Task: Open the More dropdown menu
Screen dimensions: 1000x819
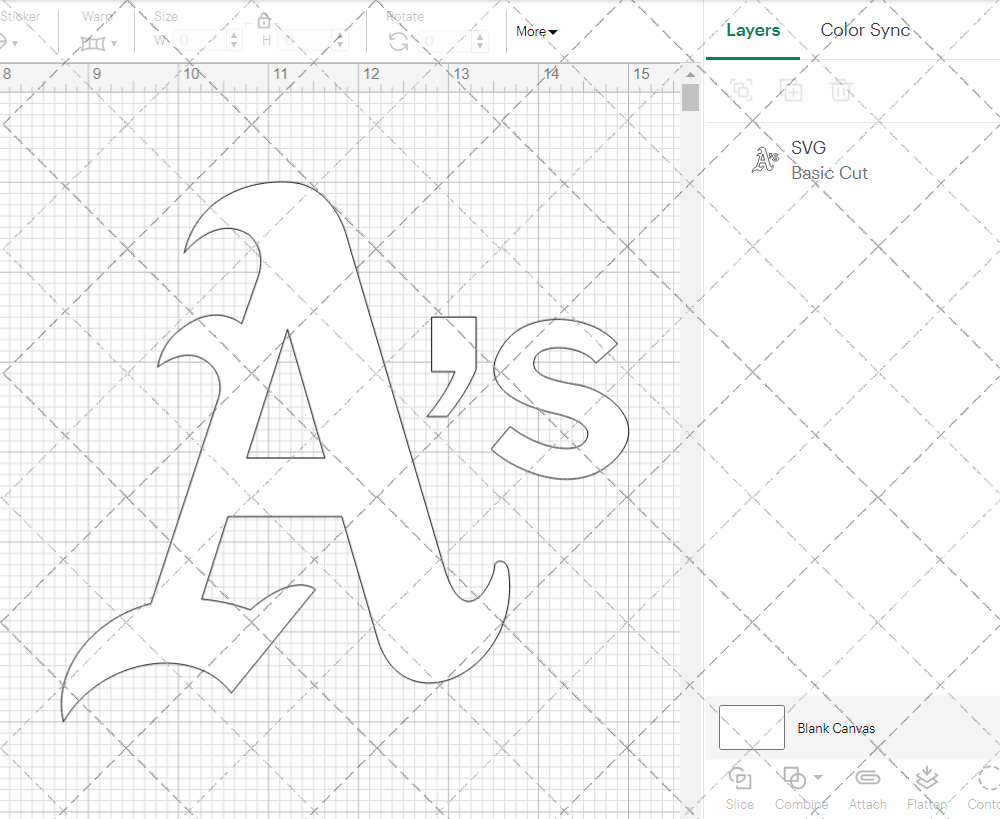Action: click(536, 31)
